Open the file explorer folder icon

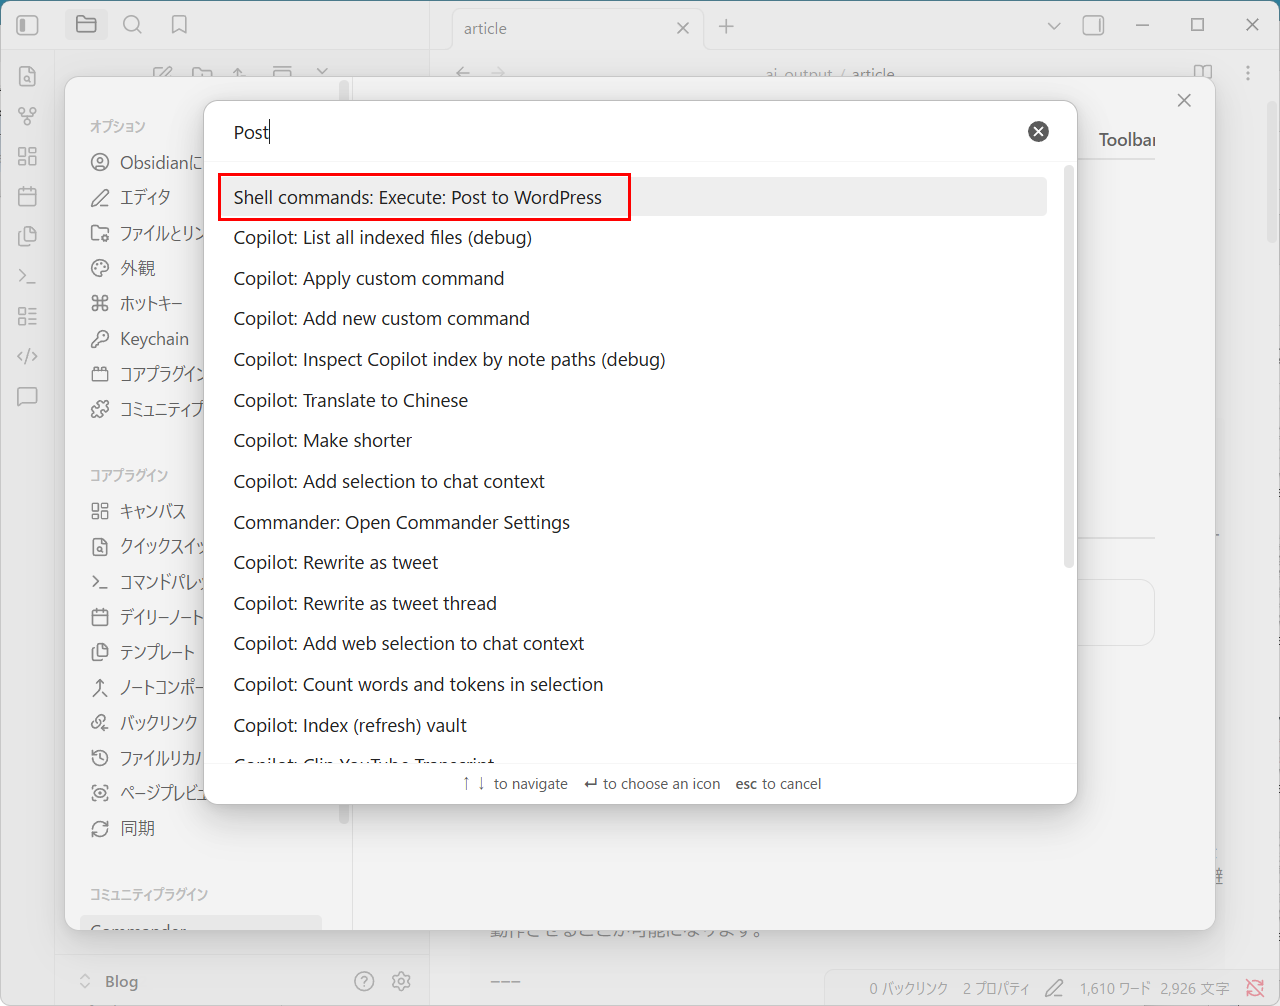(x=87, y=25)
